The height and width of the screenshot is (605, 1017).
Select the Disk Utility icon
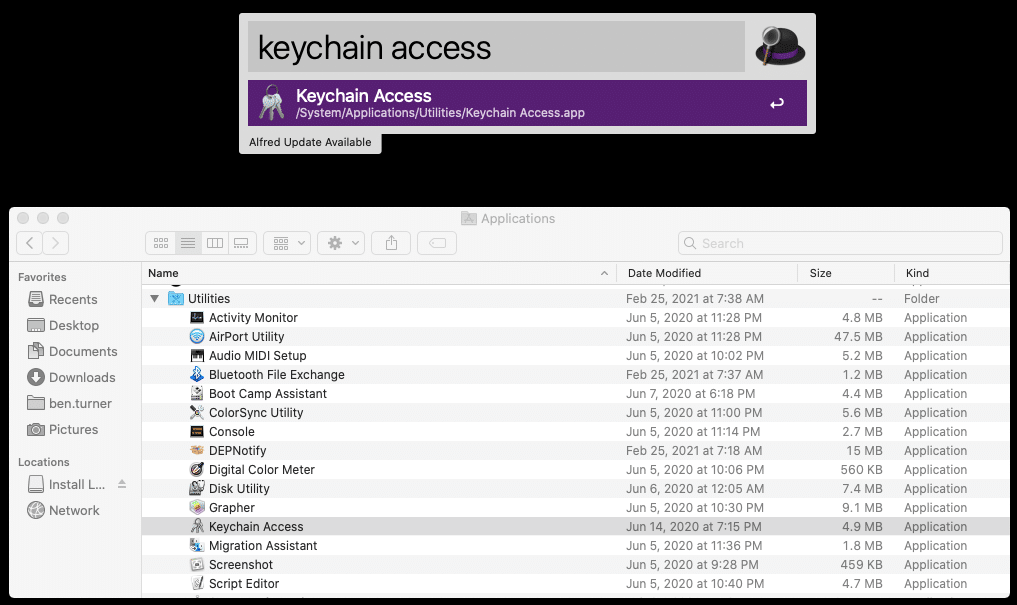pos(197,488)
